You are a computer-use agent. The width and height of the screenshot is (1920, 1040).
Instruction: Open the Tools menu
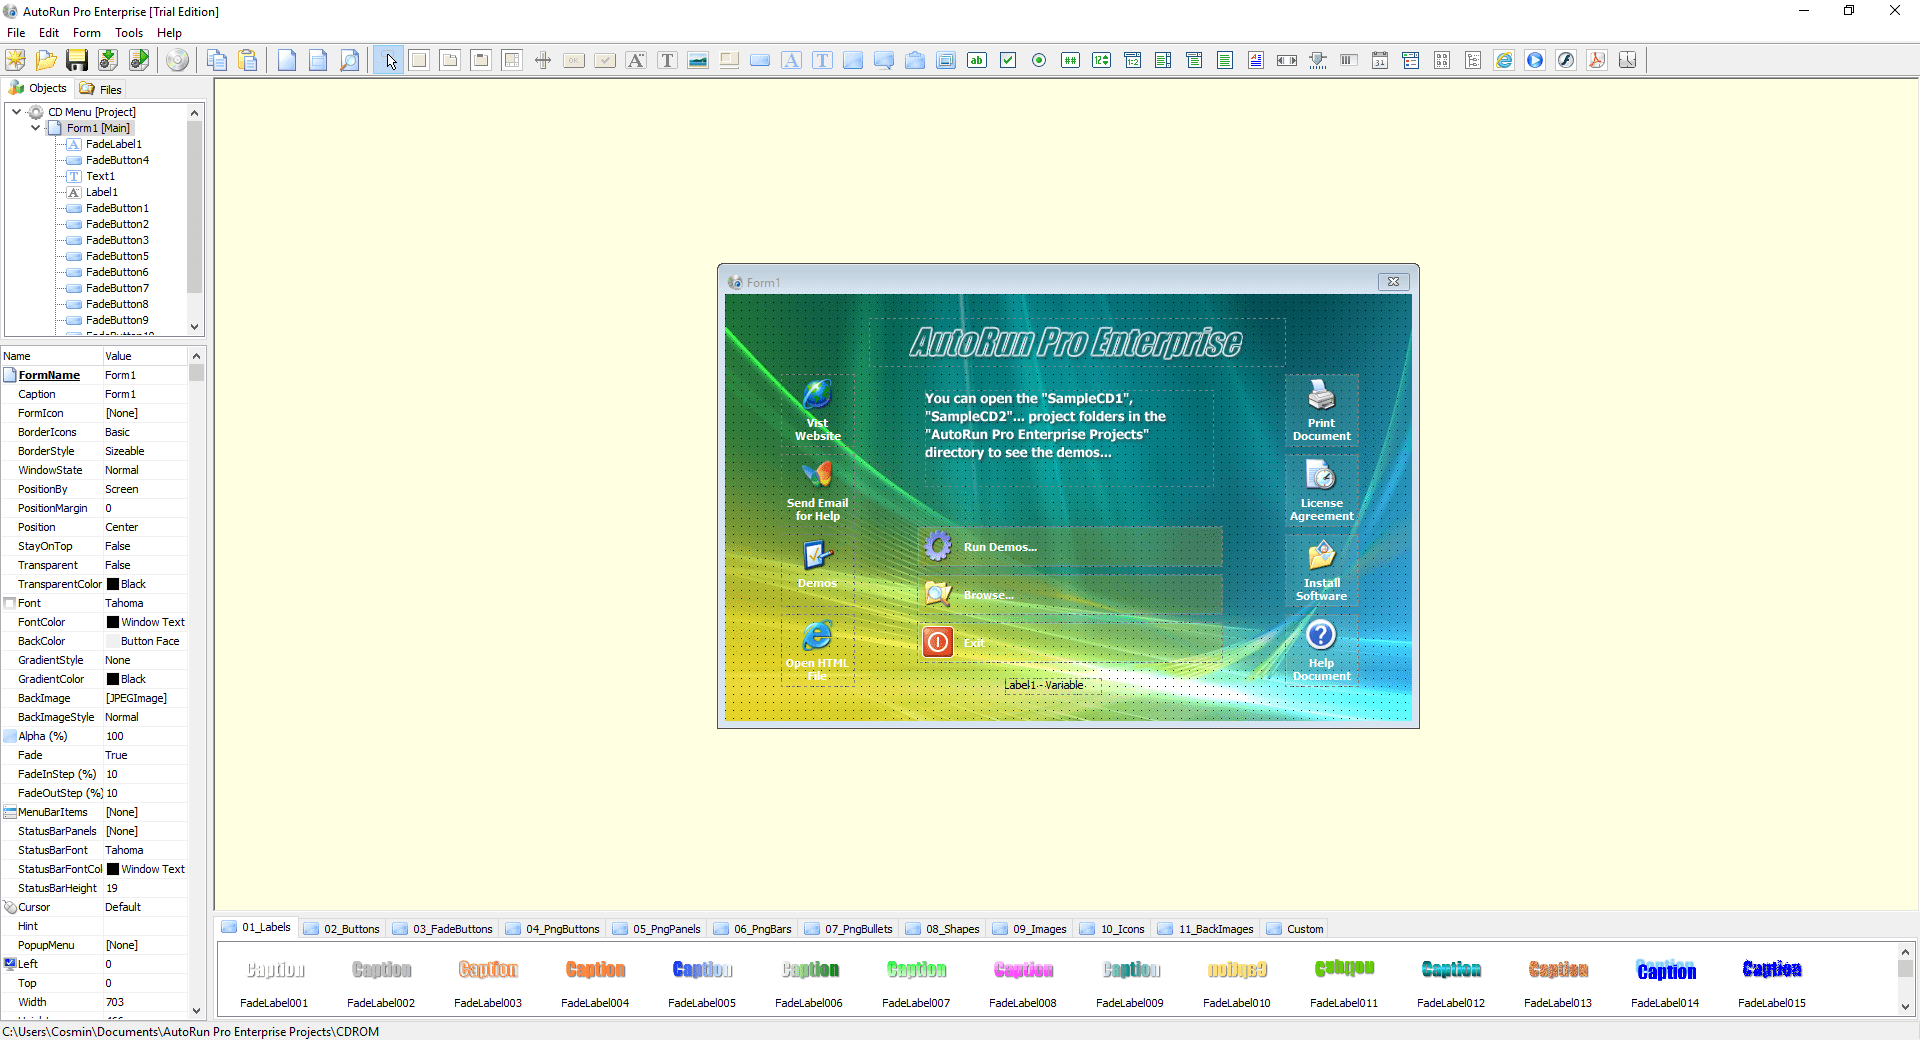tap(129, 32)
